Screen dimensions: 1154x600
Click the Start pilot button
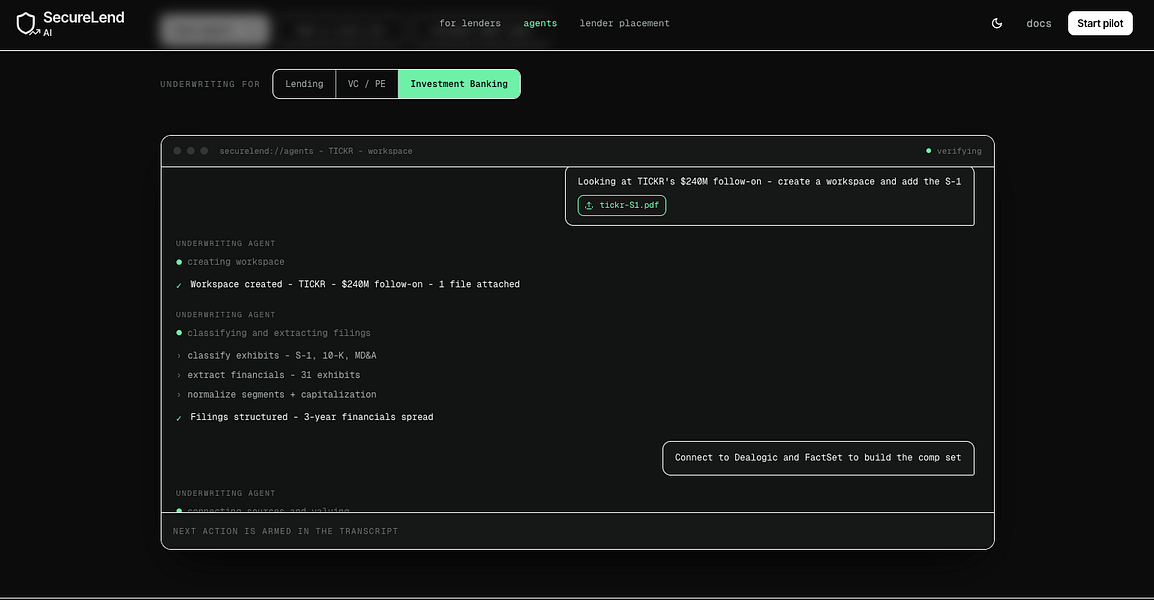click(1100, 24)
